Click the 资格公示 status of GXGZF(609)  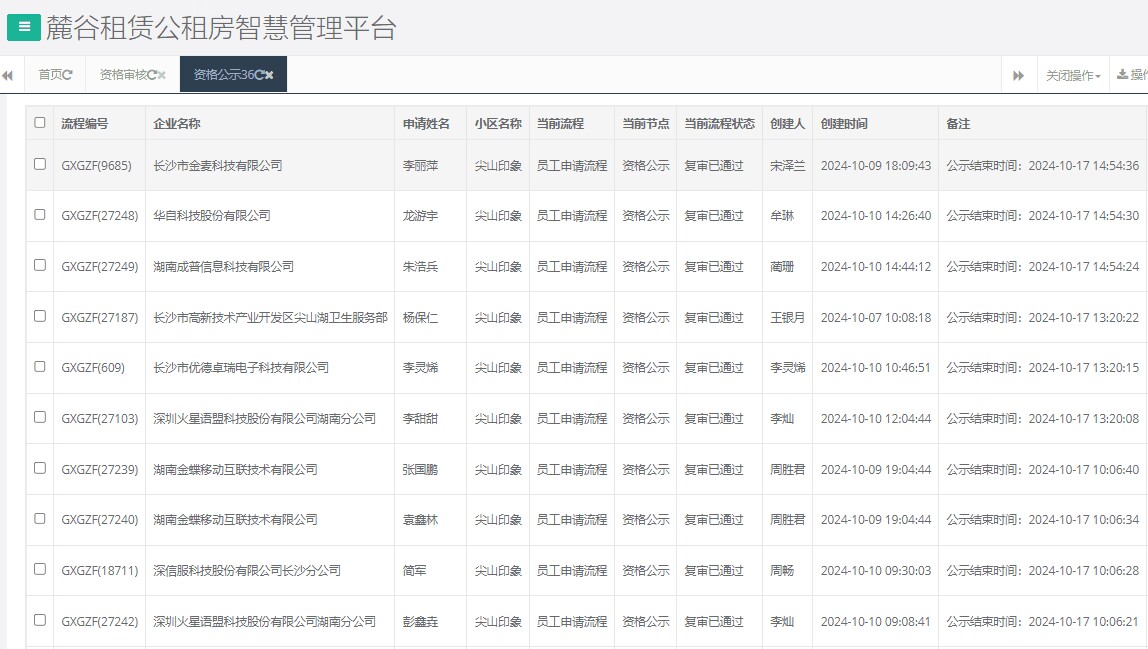click(x=644, y=367)
